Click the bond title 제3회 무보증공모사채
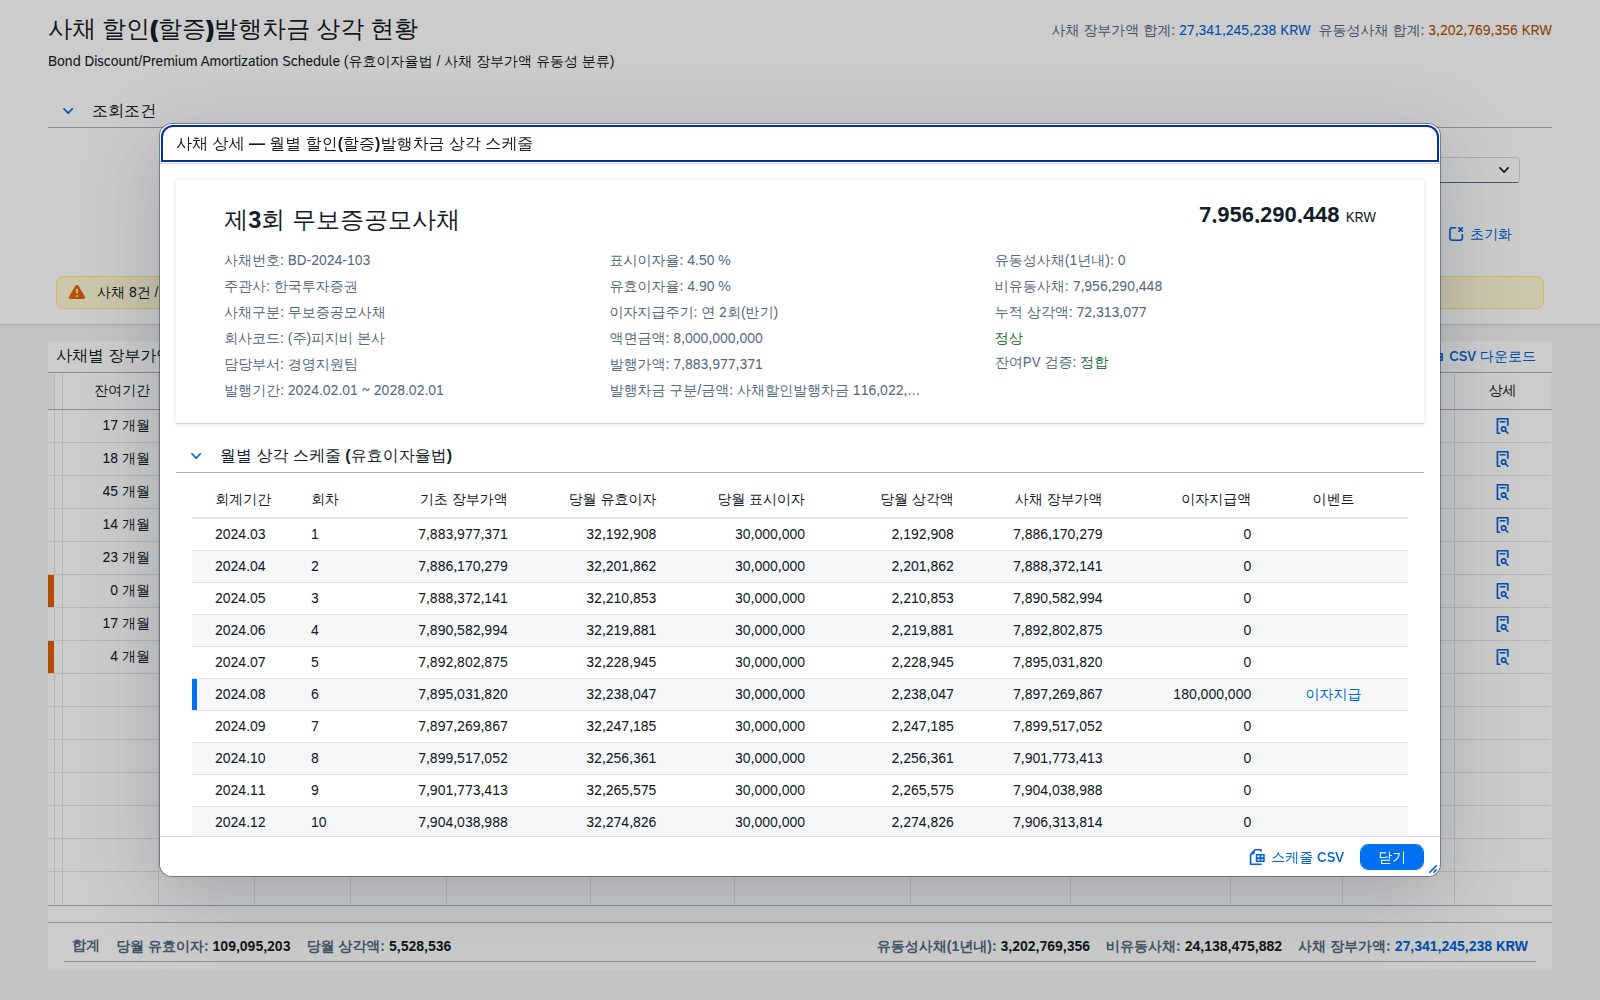Viewport: 1600px width, 1000px height. (x=341, y=220)
